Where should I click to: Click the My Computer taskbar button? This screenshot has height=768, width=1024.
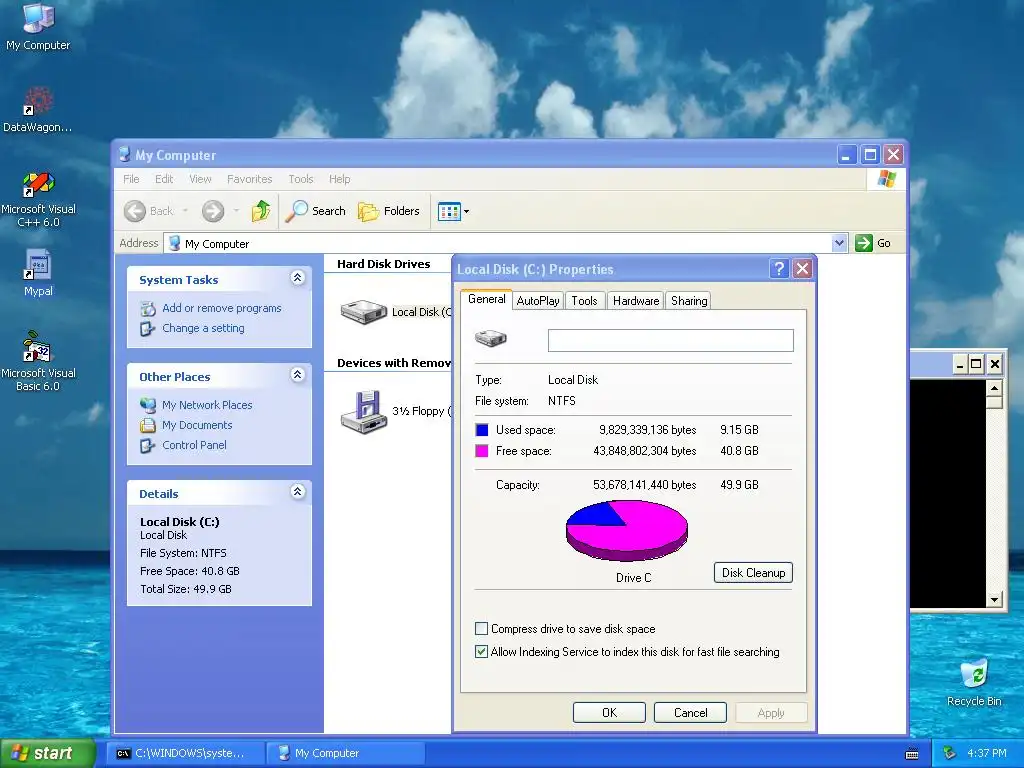coord(346,753)
